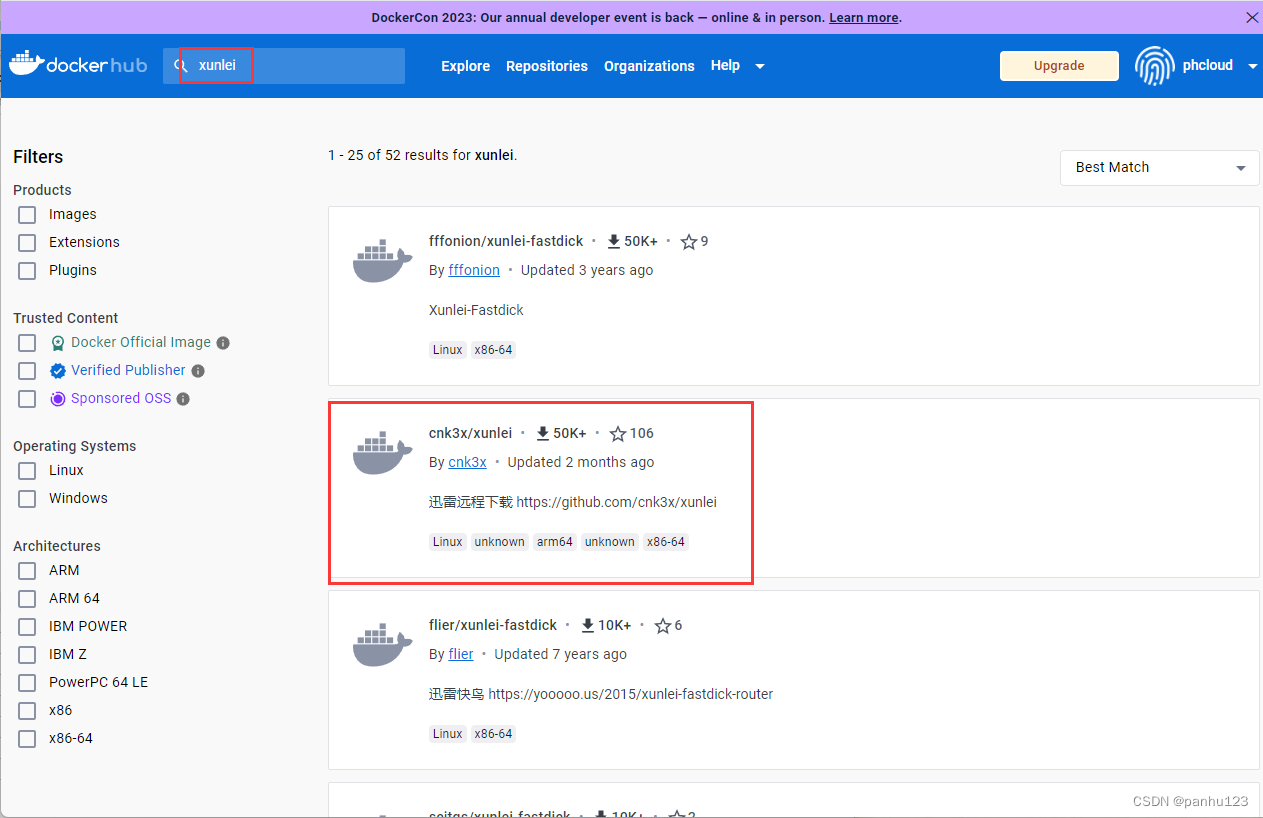Open the phcloud account dropdown
This screenshot has width=1263, height=818.
tap(1253, 67)
